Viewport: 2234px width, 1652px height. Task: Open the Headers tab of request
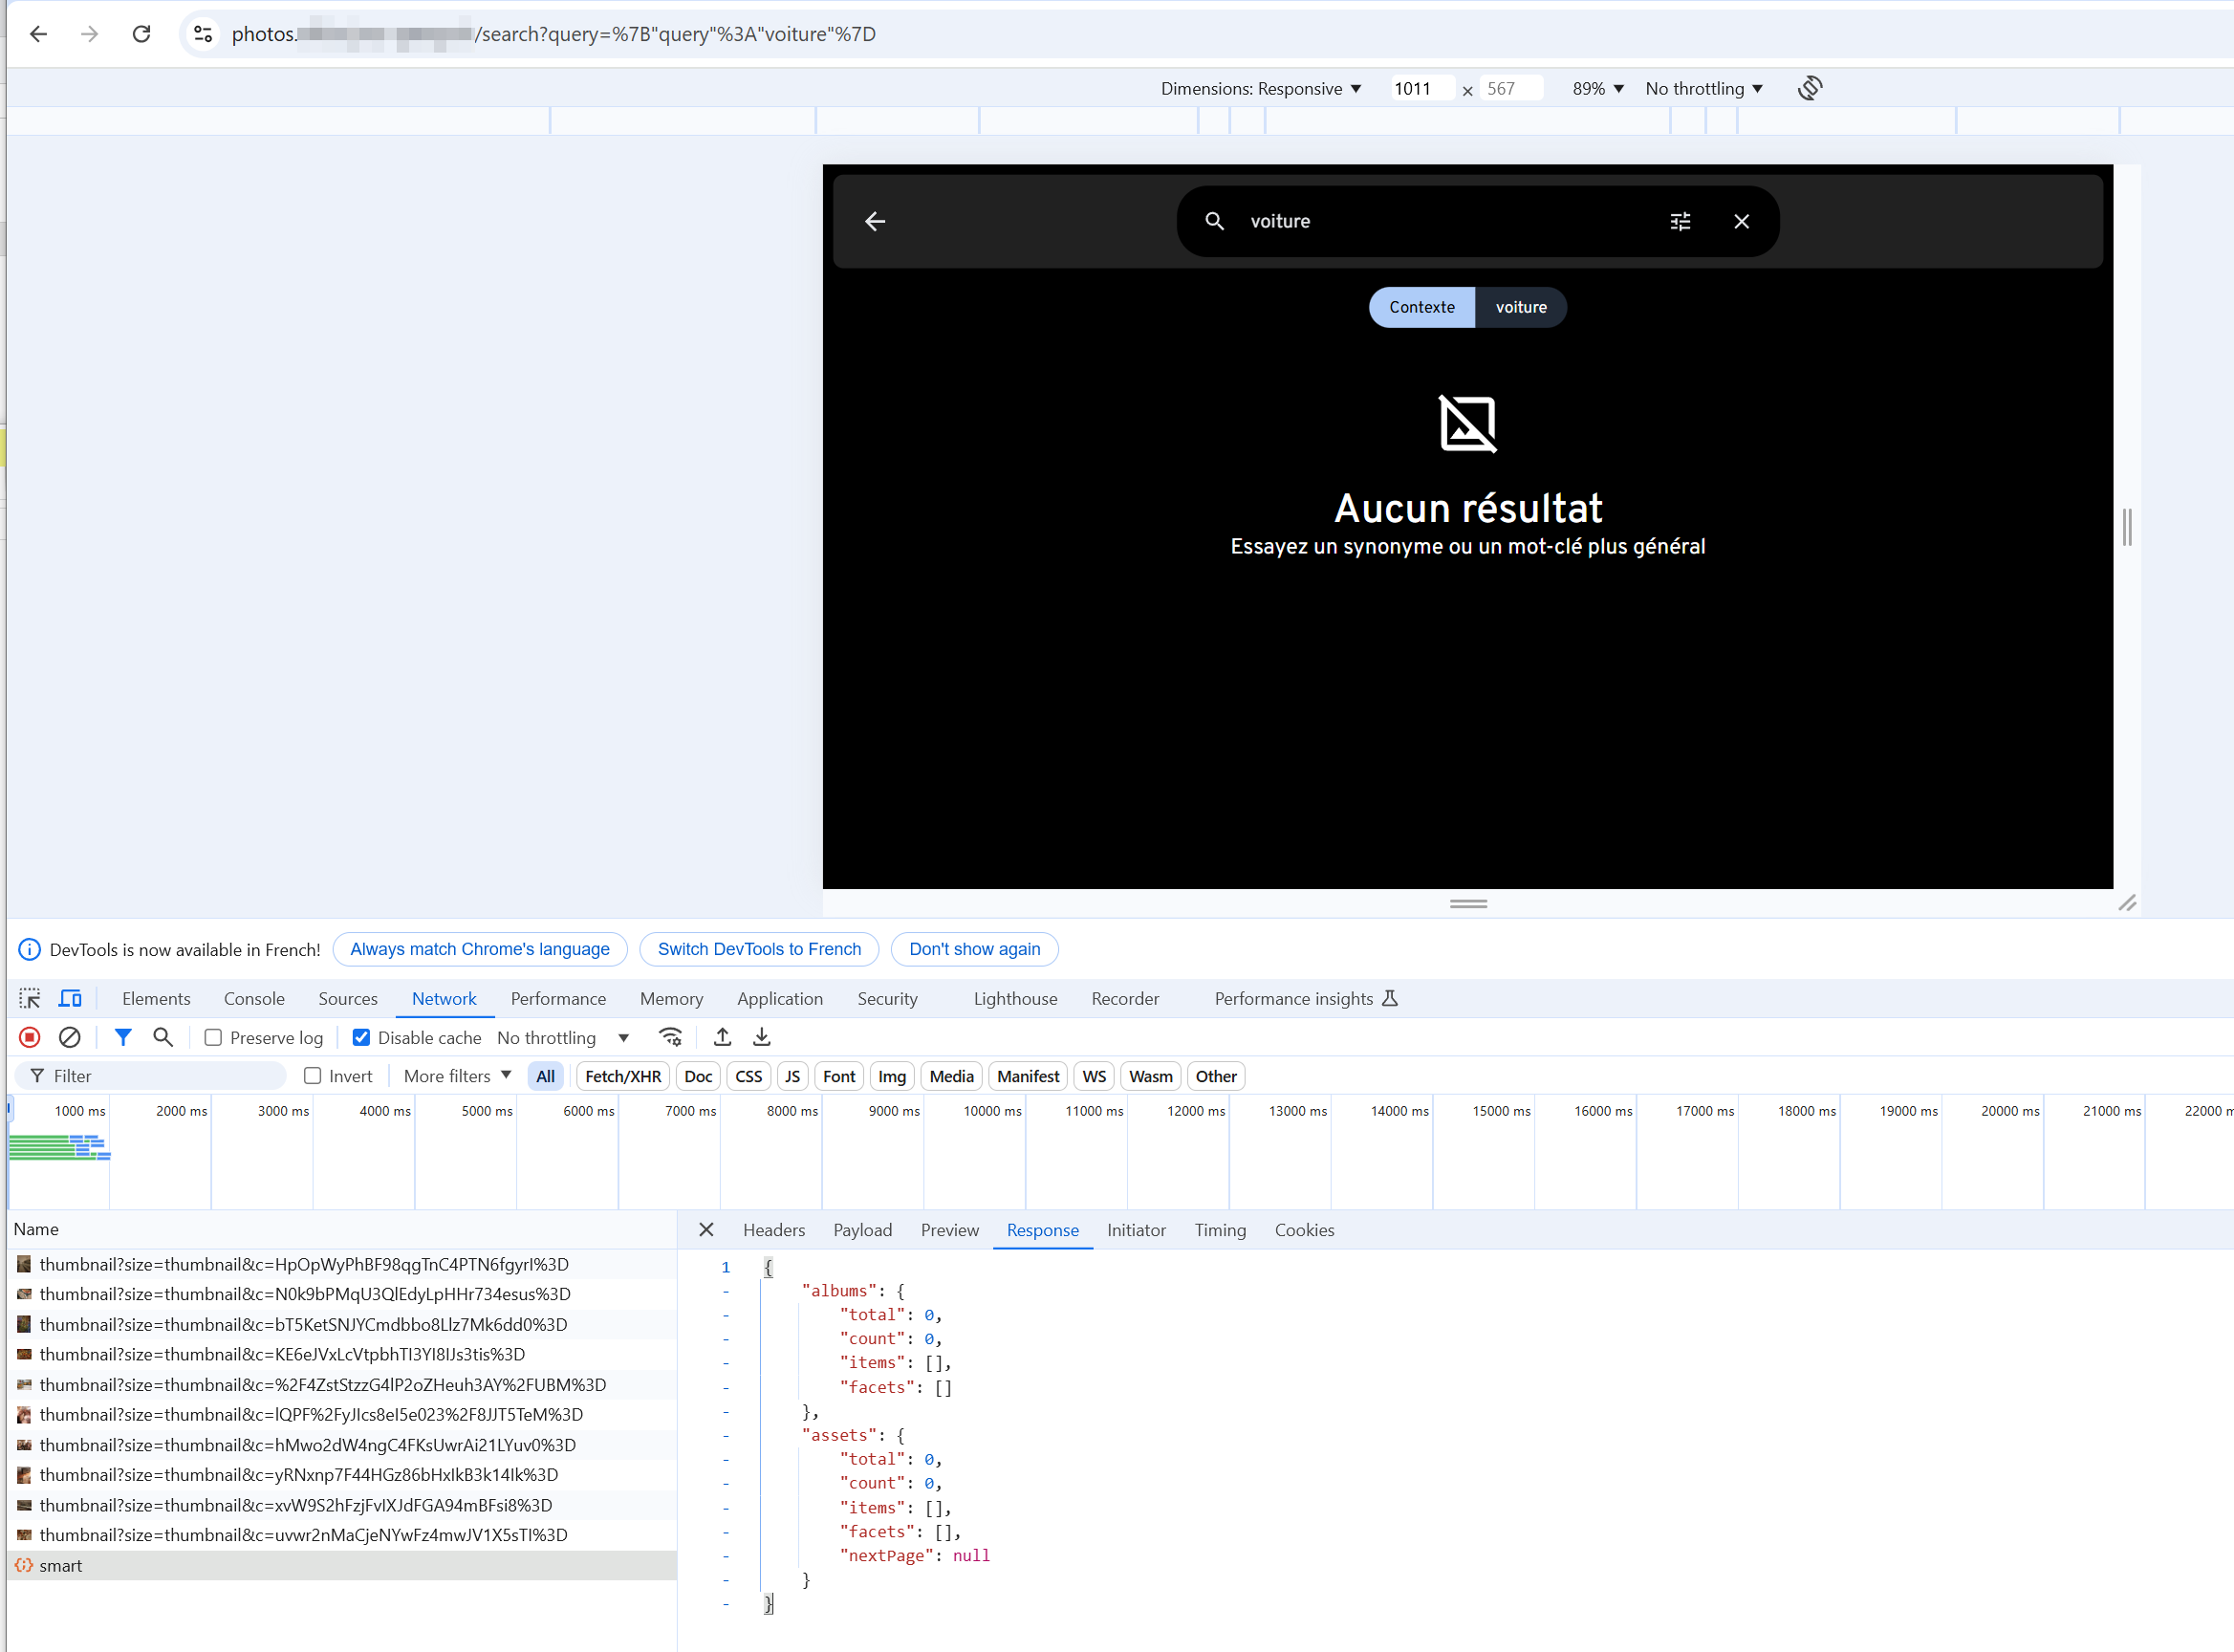tap(773, 1230)
